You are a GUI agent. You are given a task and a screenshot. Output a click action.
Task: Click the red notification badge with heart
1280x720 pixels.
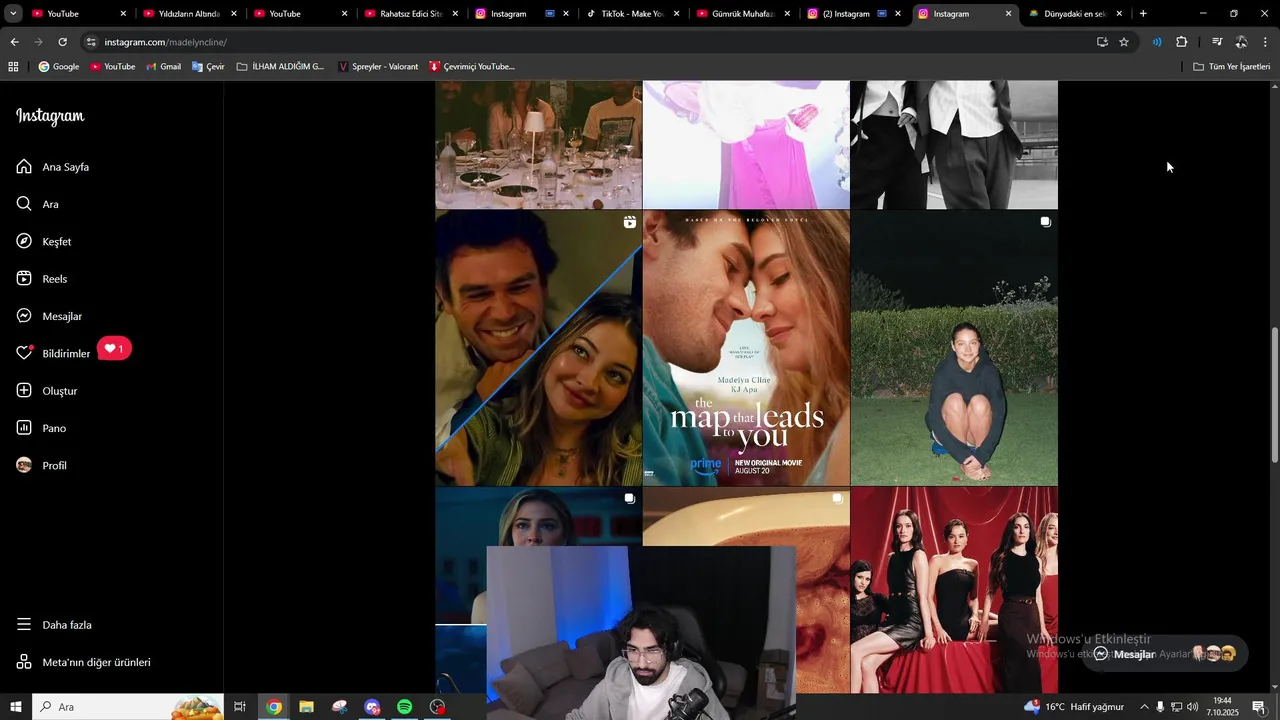[x=114, y=349]
